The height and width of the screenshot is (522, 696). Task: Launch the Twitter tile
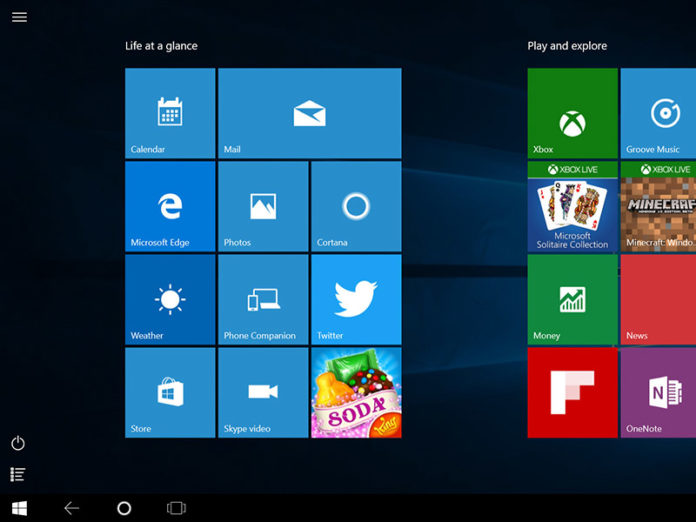[356, 300]
